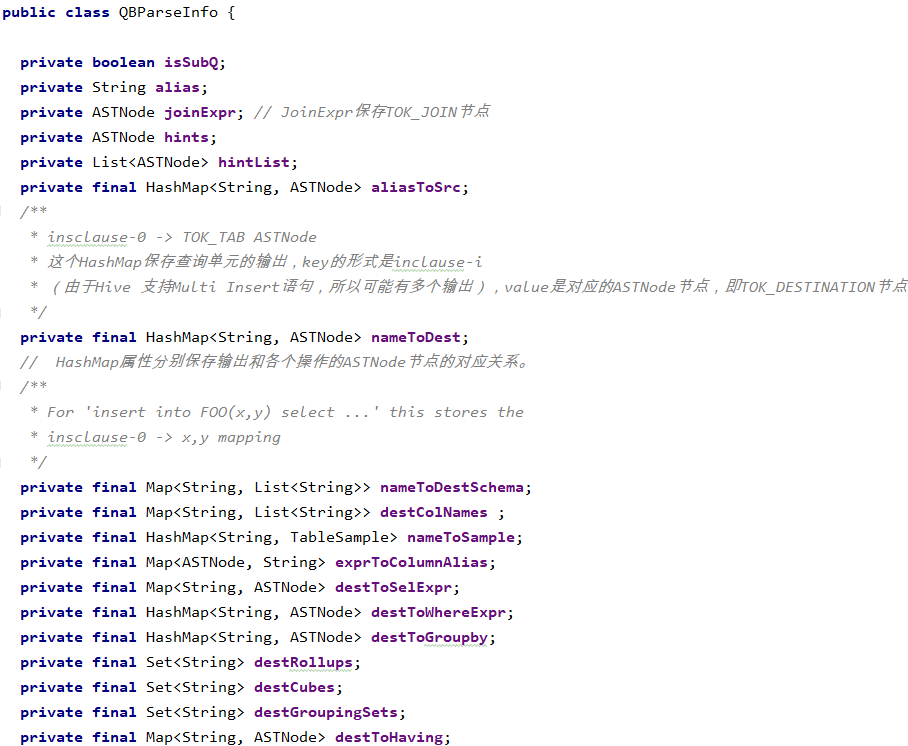Click the comment line 'insclause-0 -> TOK_TAB ASTNode'

[x=182, y=237]
